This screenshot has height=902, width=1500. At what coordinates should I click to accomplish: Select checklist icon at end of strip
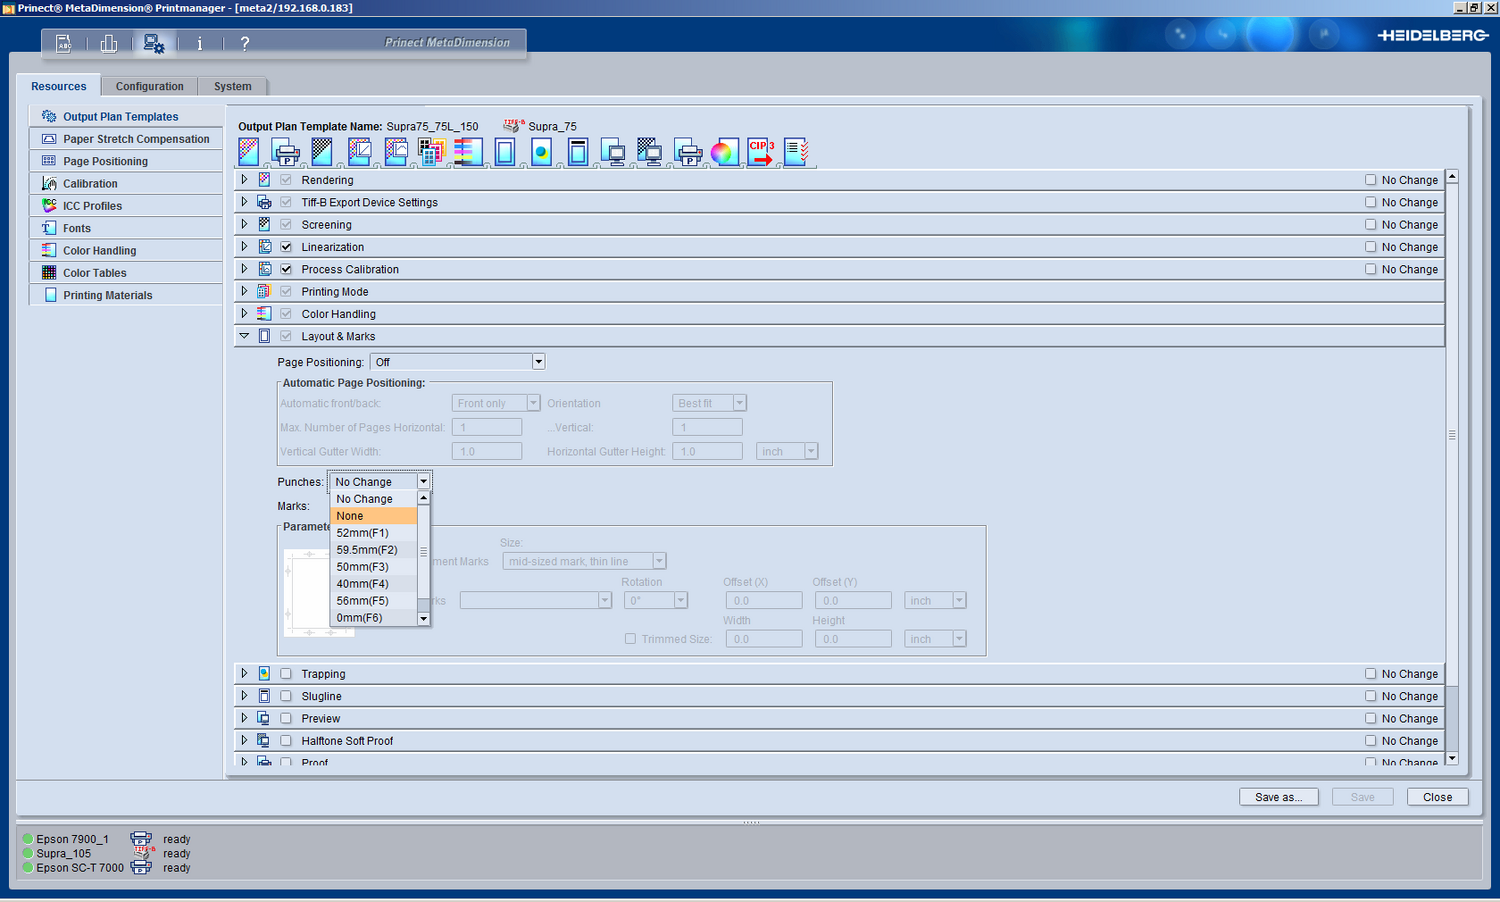click(x=796, y=152)
